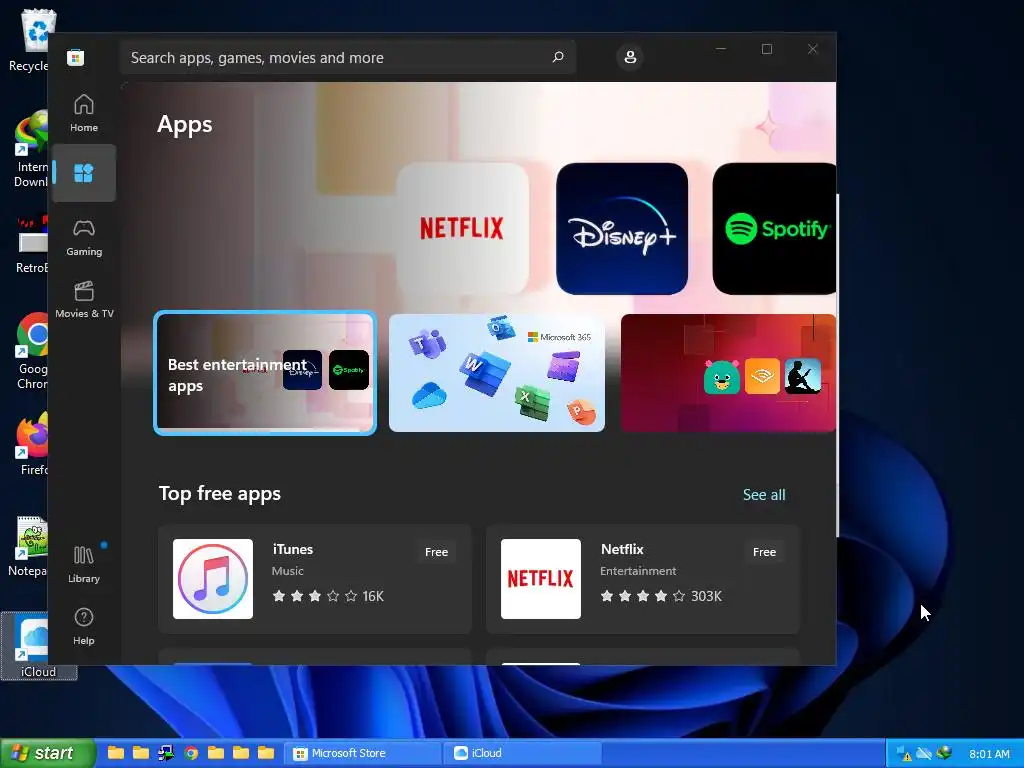
Task: Click the Microsoft Store logo icon
Action: coord(76,57)
